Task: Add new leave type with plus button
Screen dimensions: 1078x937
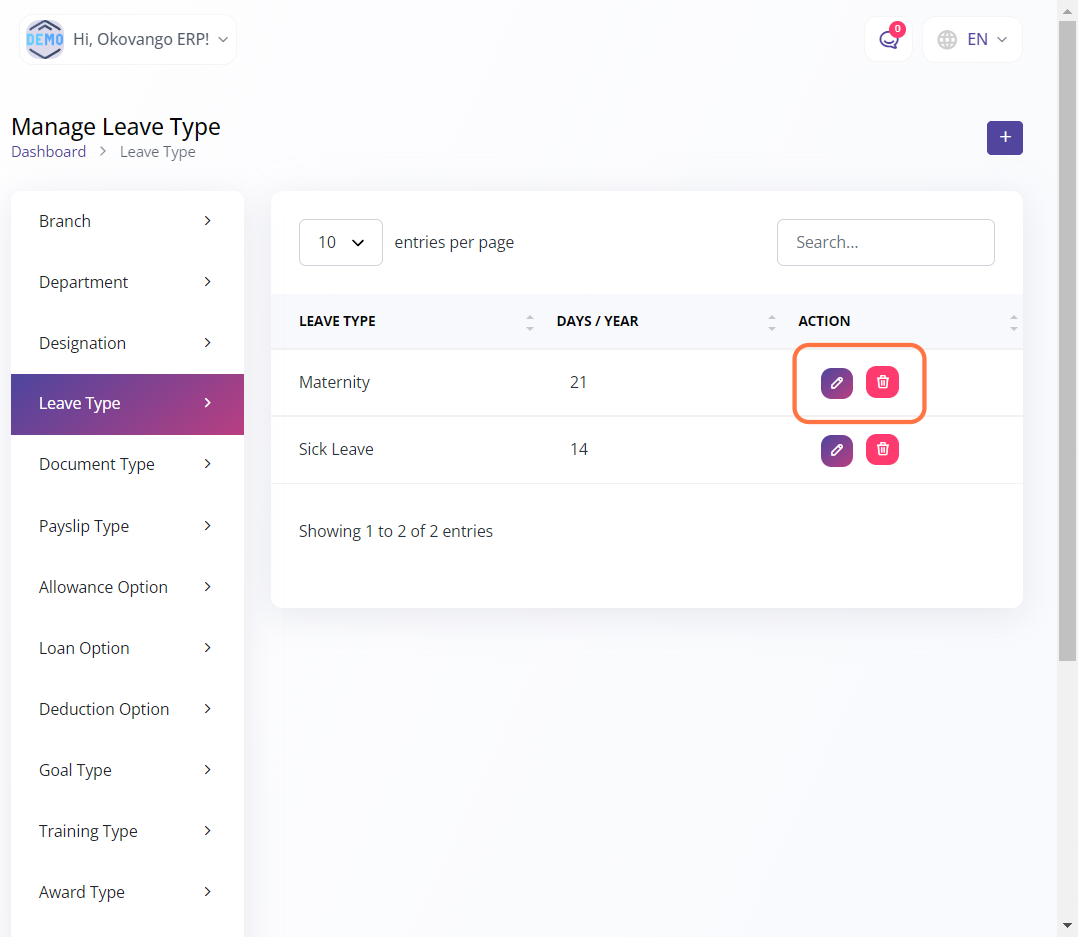Action: [1004, 138]
